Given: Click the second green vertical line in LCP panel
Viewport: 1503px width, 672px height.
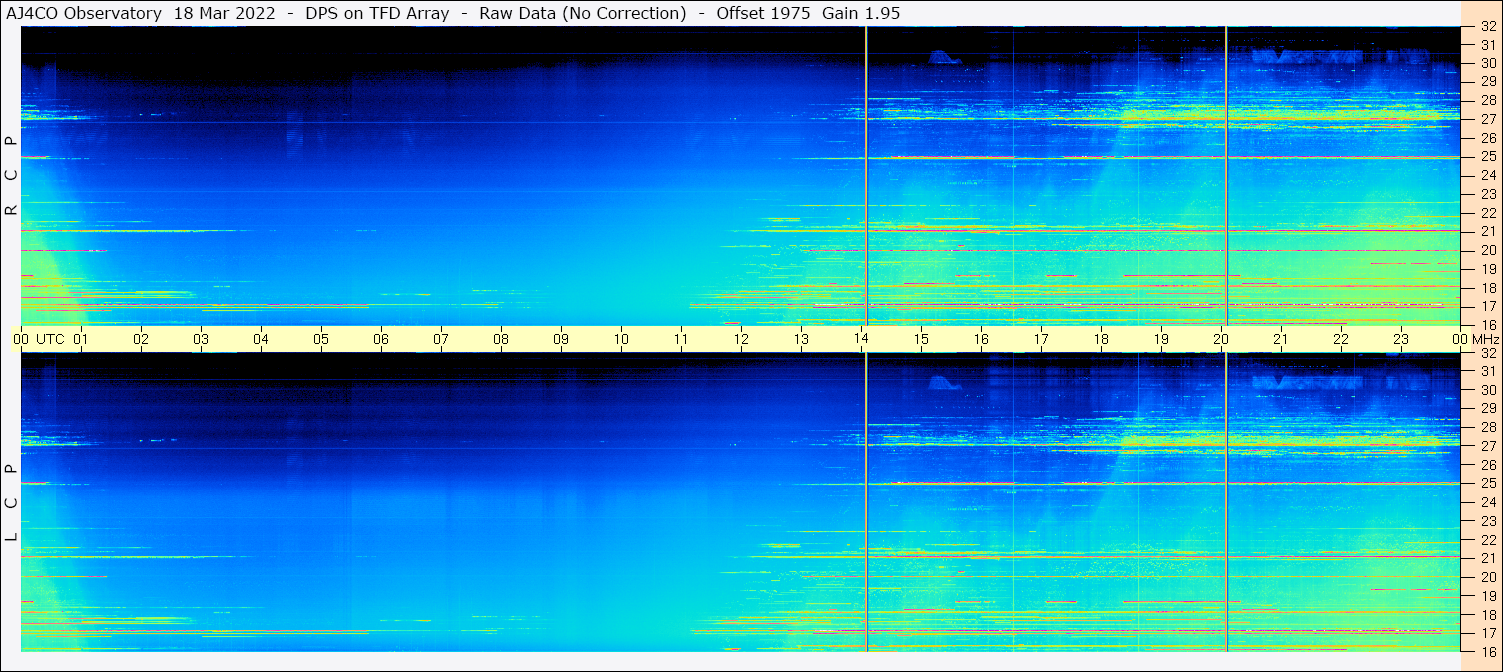Looking at the screenshot, I should pyautogui.click(x=1226, y=502).
